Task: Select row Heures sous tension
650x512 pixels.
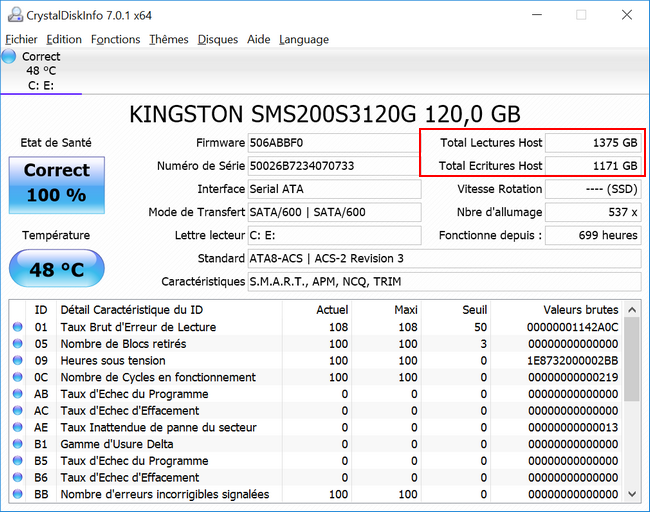Action: [316, 360]
